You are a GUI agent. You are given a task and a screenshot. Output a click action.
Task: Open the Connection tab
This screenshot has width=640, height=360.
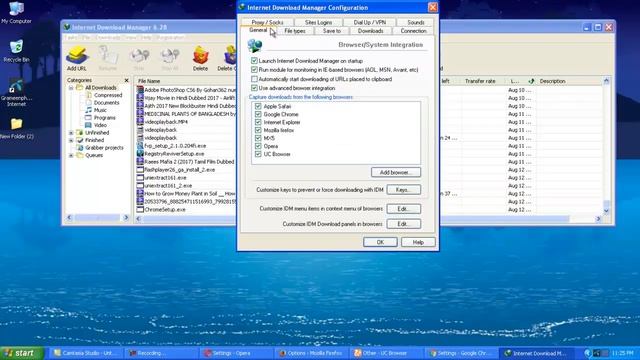tap(413, 31)
